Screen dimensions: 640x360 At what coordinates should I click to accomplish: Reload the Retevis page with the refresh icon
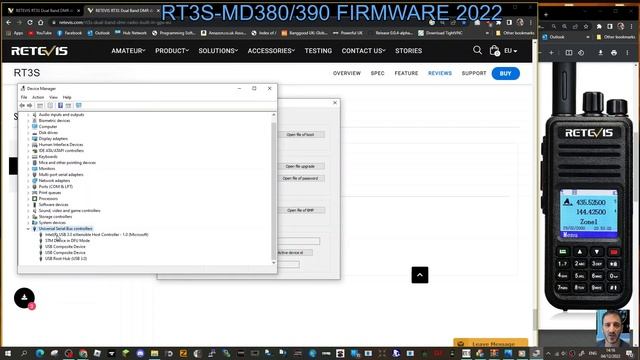(x=30, y=22)
